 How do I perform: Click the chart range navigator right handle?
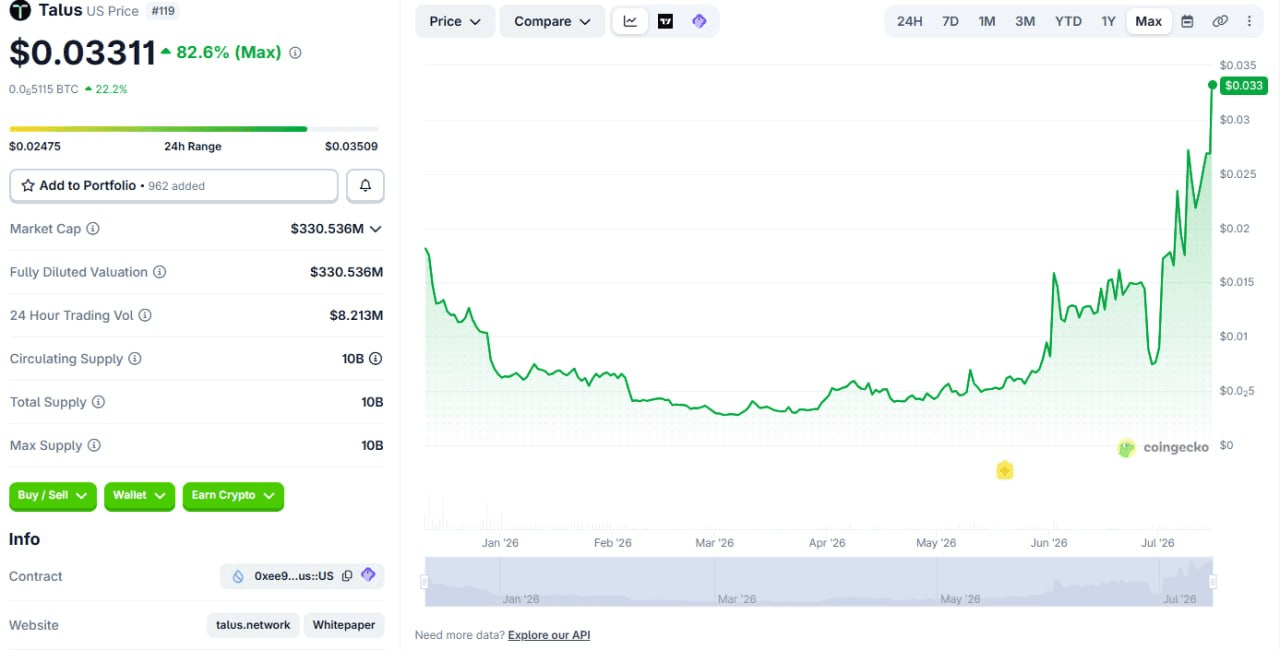point(1213,582)
